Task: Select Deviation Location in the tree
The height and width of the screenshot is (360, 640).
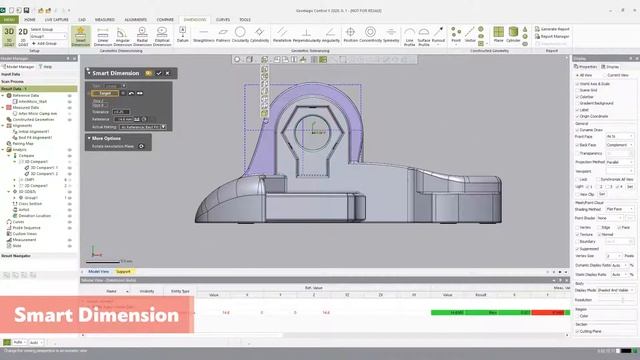Action: point(34,216)
